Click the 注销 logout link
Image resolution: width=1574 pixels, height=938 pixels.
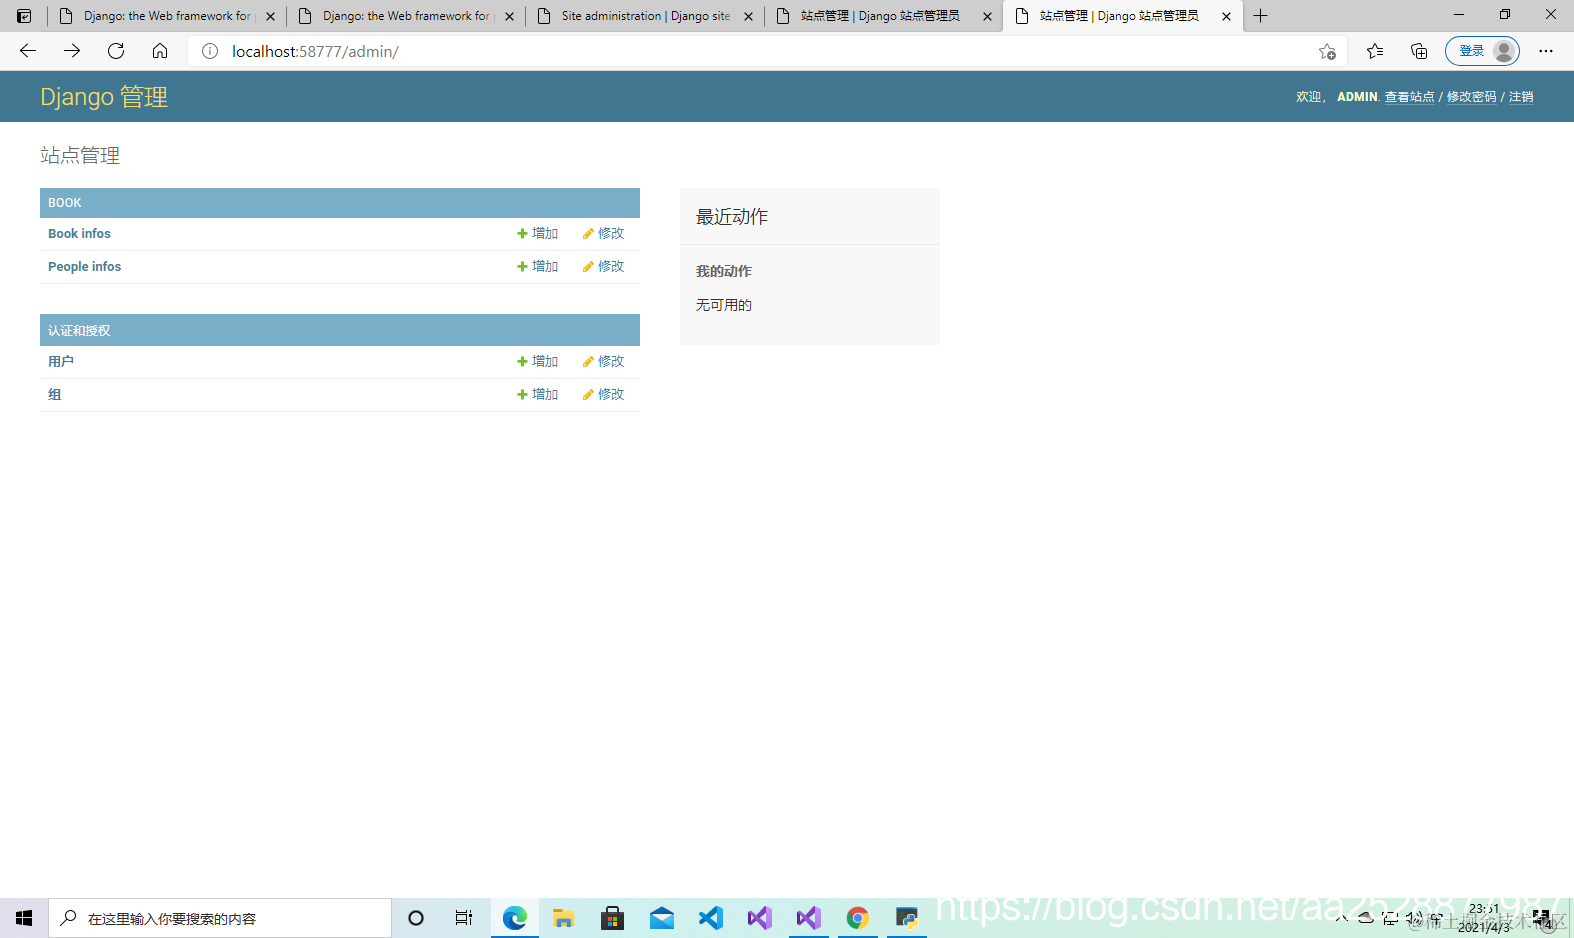point(1521,97)
